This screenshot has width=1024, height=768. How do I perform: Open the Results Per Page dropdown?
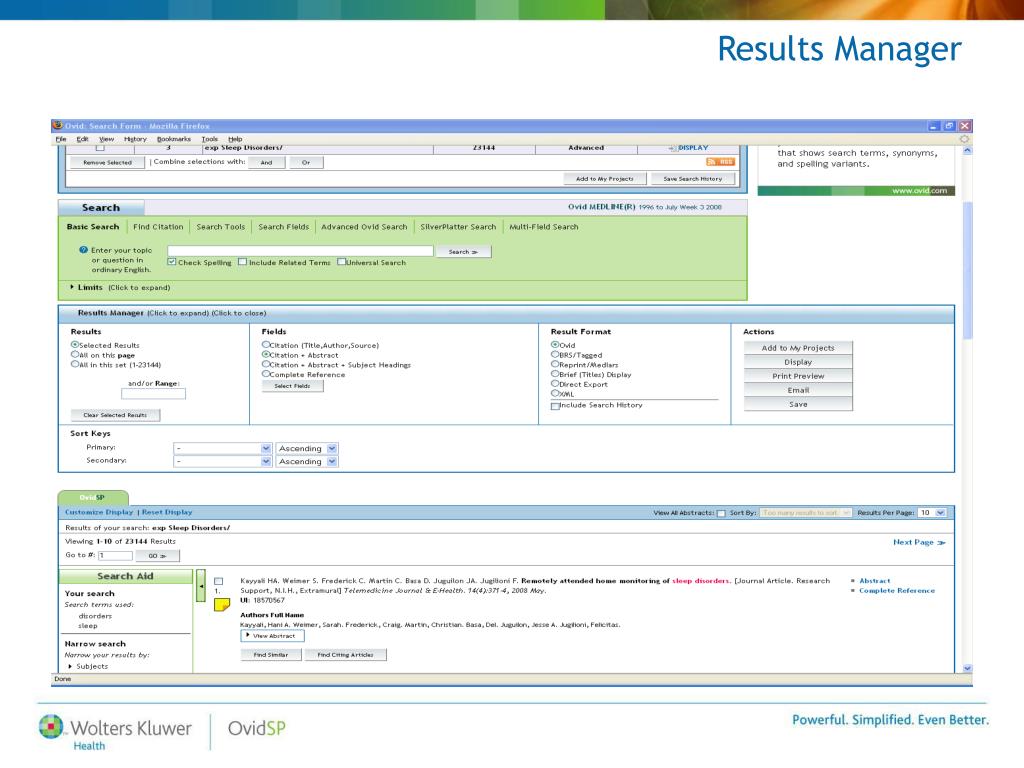[x=932, y=513]
